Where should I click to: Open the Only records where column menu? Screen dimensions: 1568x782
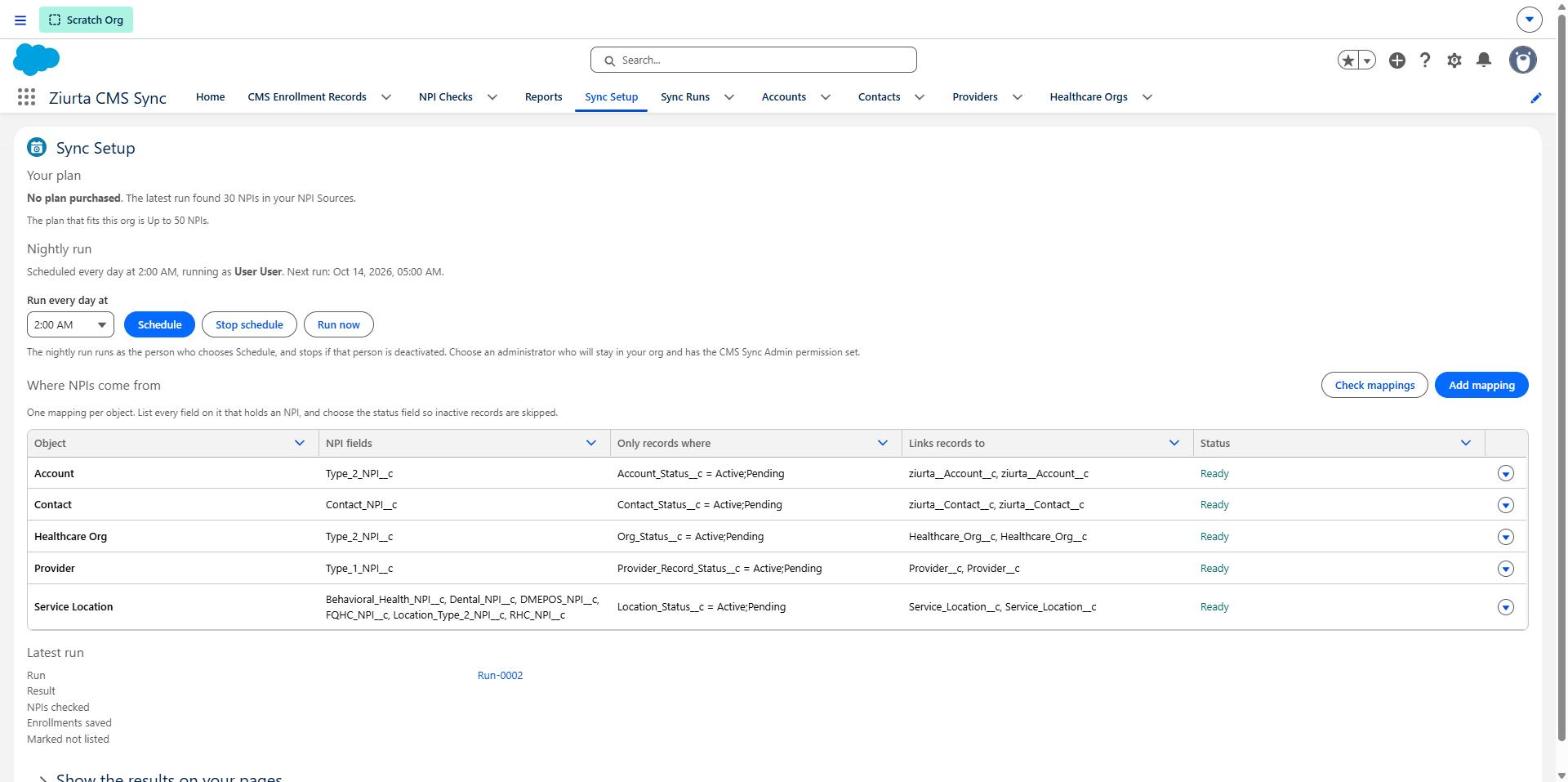(x=883, y=443)
